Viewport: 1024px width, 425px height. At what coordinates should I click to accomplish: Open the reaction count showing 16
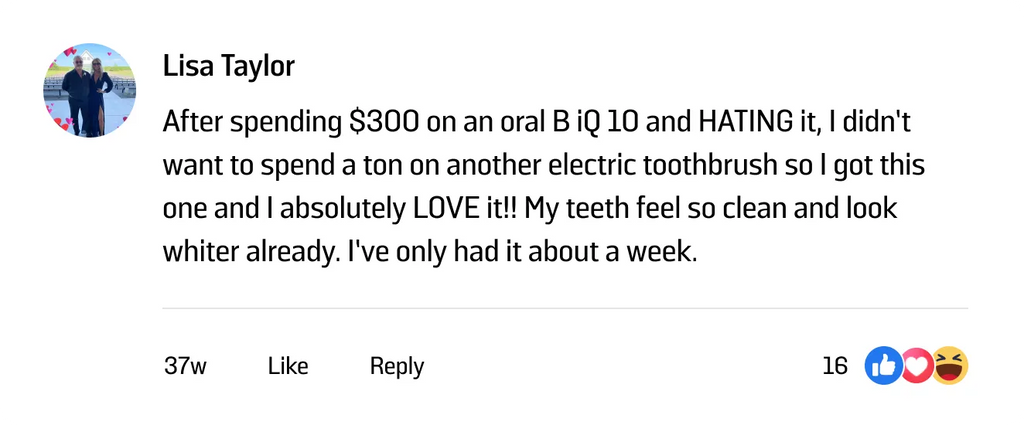click(x=835, y=366)
